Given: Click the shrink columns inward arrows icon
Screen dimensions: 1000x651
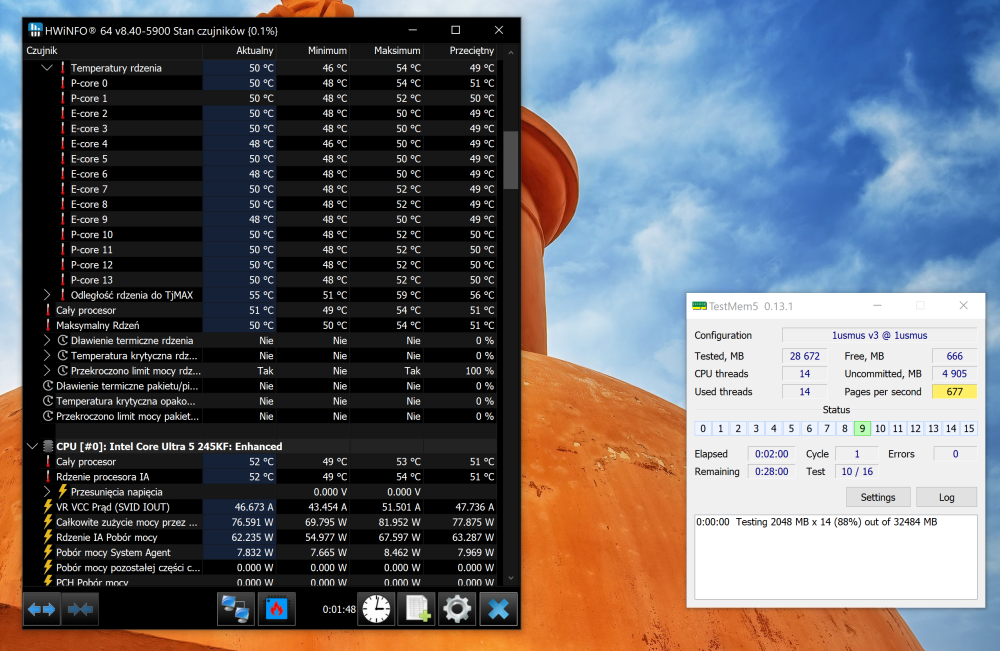Looking at the screenshot, I should coord(81,609).
